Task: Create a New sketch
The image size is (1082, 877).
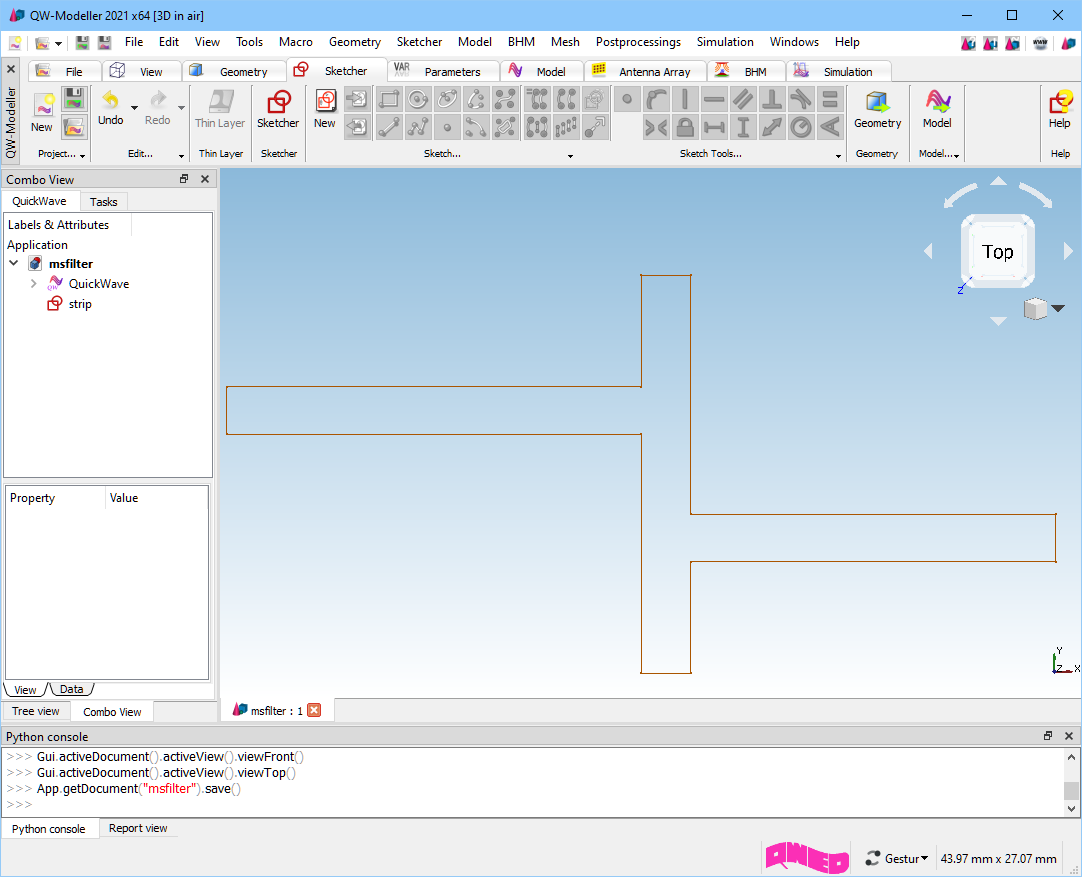Action: (x=325, y=110)
